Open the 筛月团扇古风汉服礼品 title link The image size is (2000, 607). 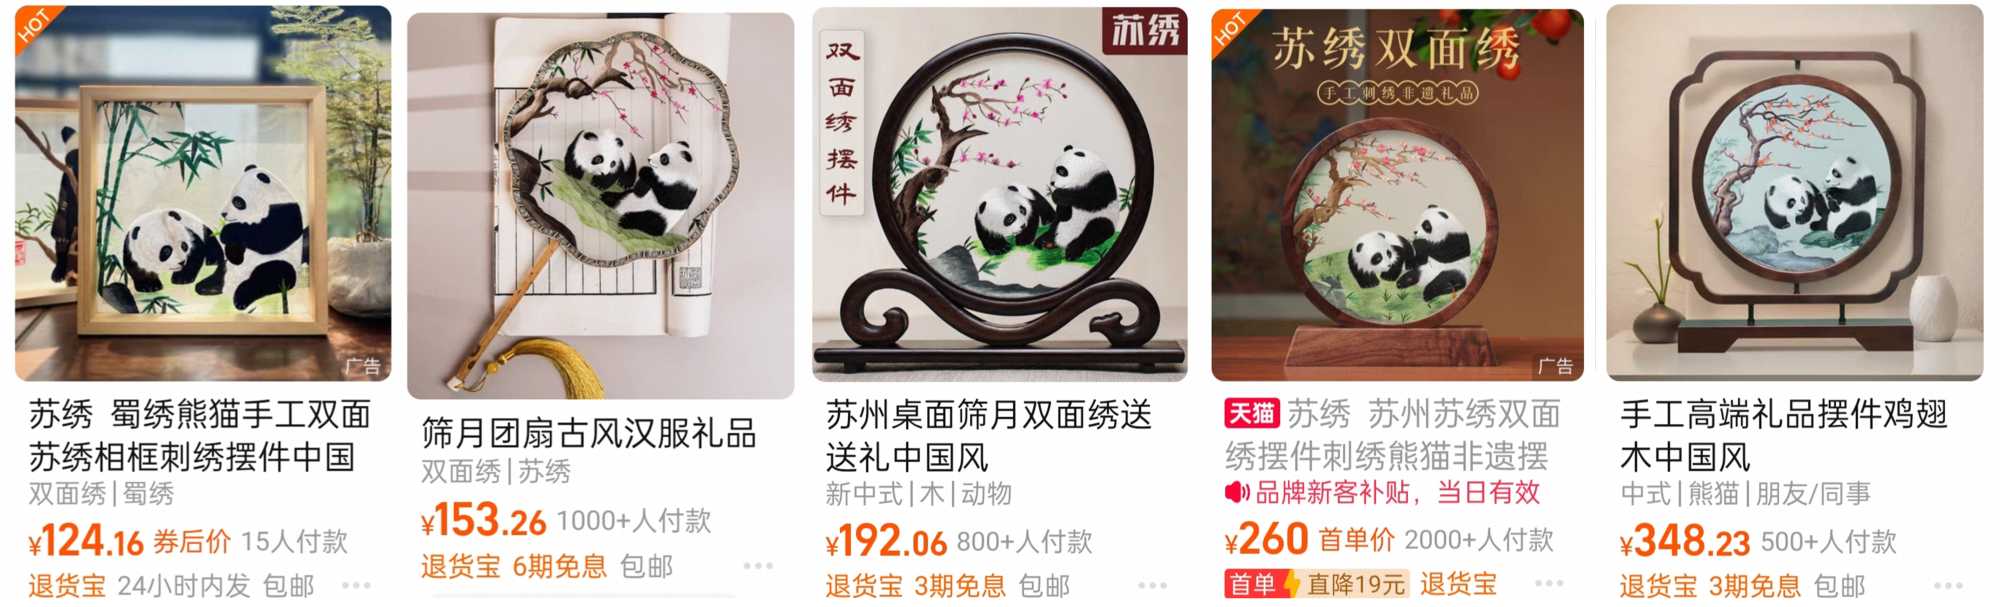coord(589,433)
